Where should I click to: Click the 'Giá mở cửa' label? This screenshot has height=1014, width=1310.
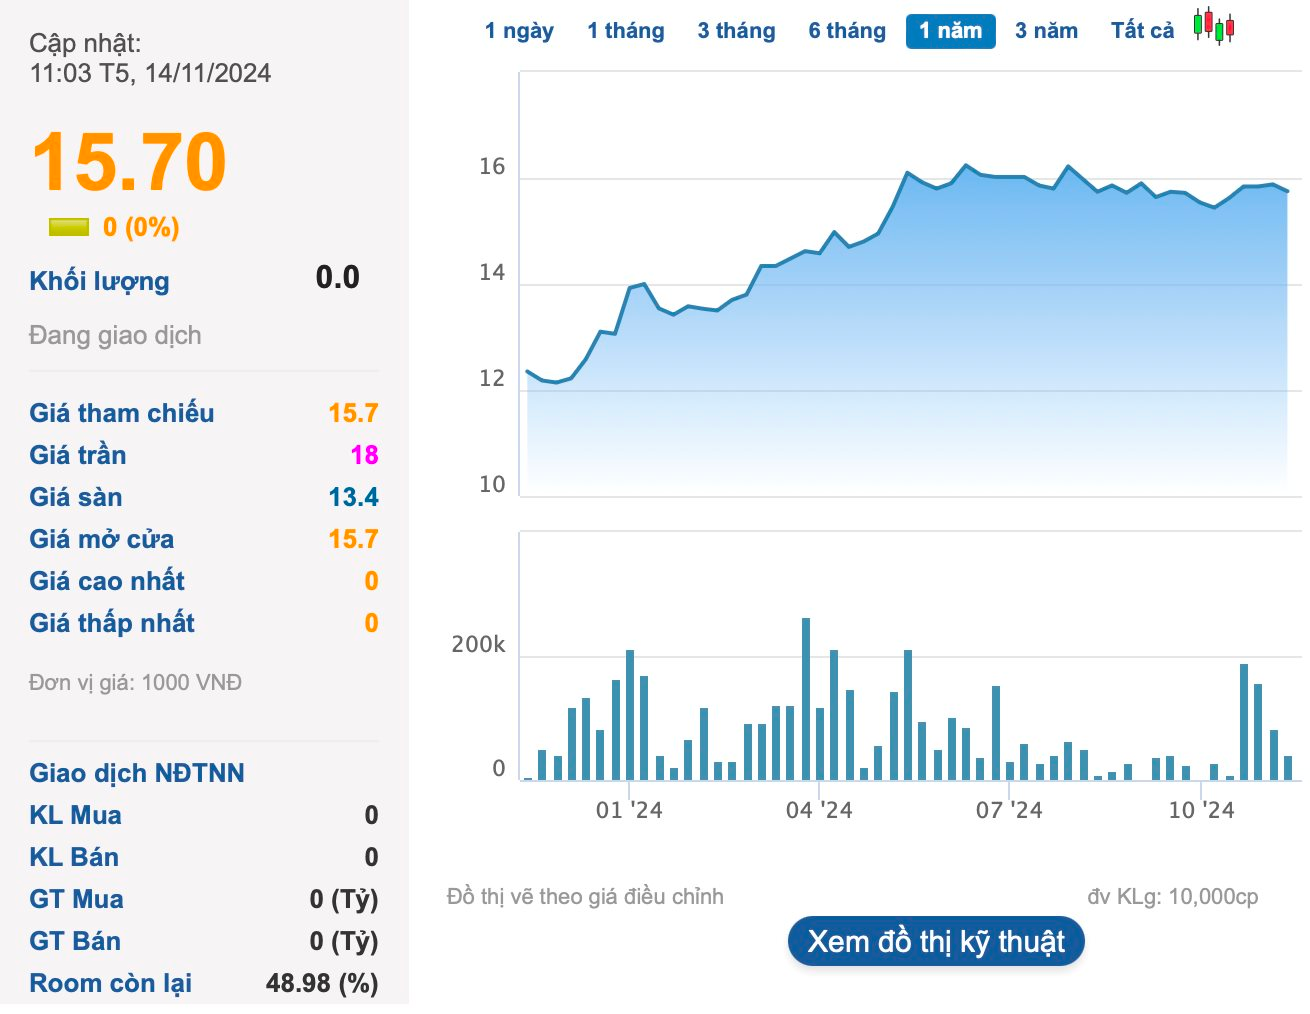coord(102,539)
